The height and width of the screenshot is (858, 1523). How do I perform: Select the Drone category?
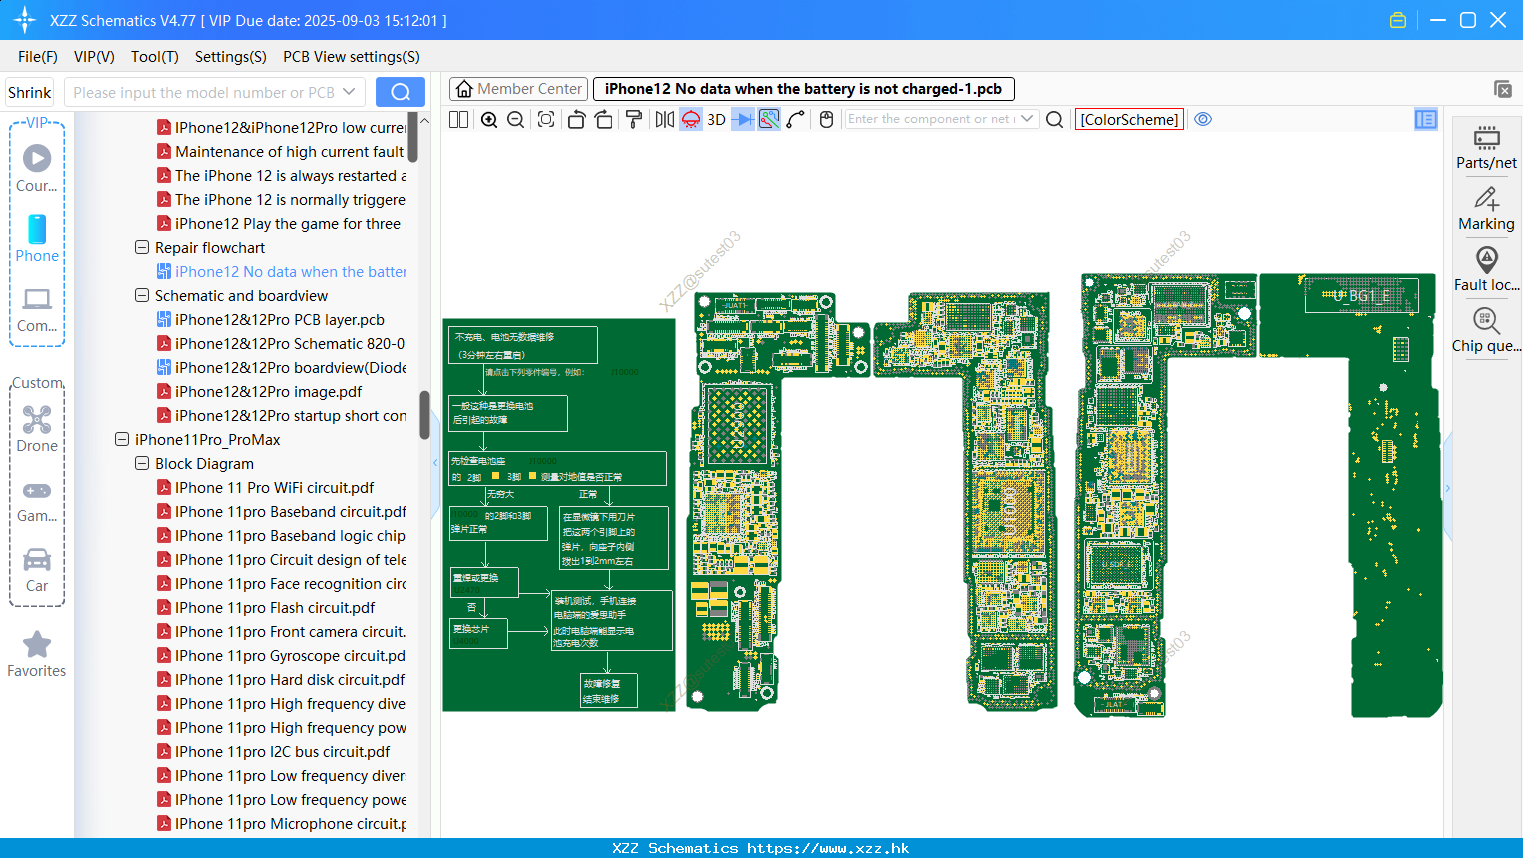(37, 429)
